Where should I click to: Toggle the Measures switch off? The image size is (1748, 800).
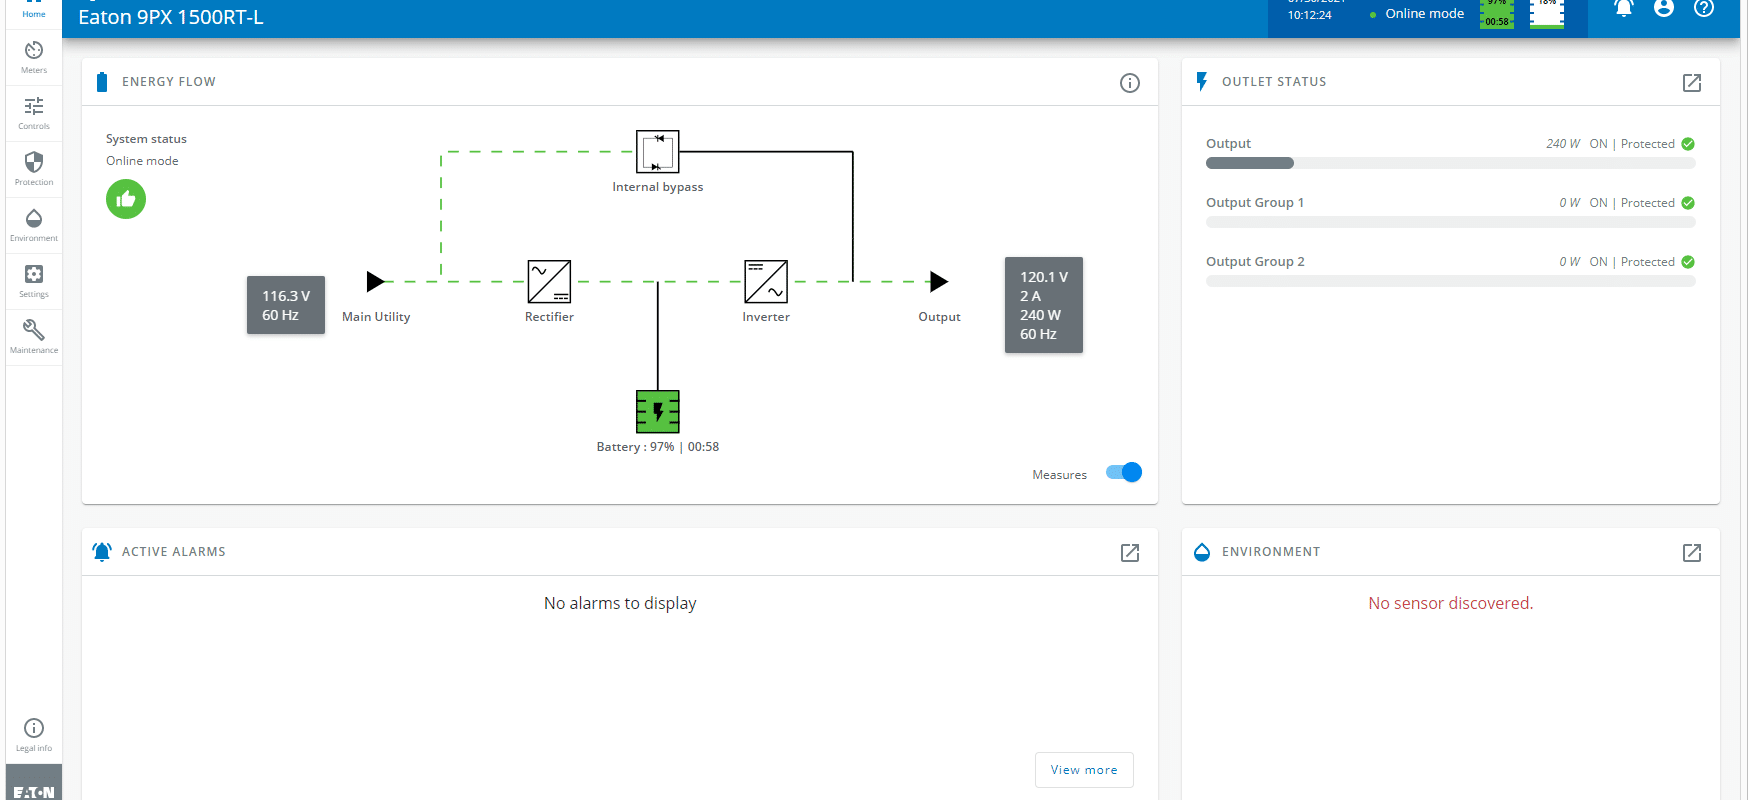pos(1124,472)
